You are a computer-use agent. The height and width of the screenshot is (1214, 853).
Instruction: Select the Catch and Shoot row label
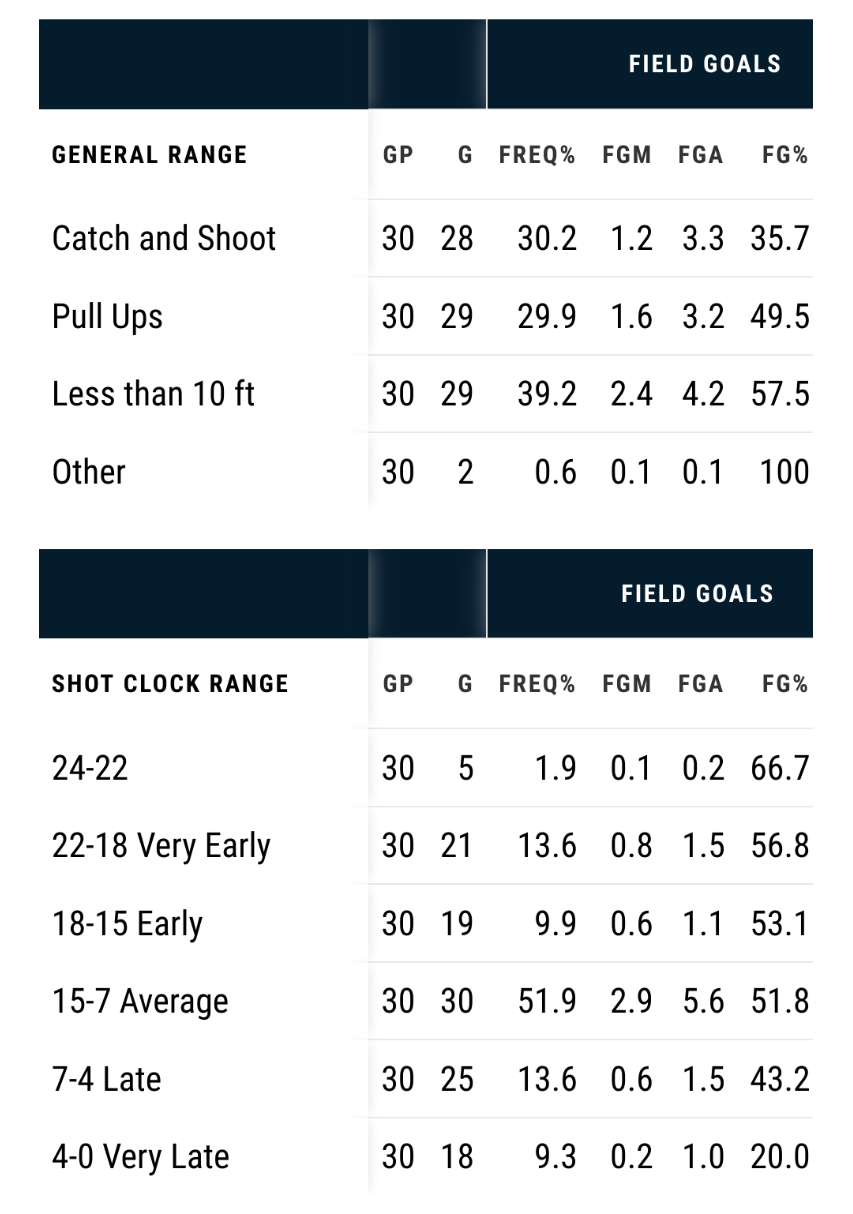click(164, 238)
